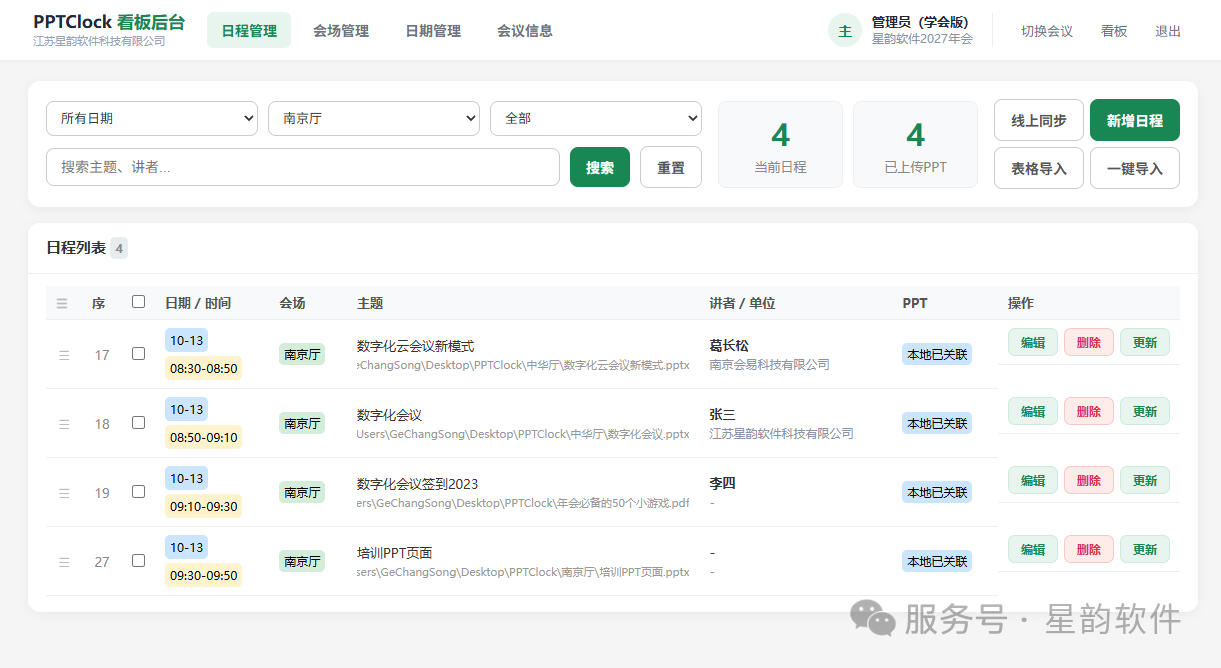
Task: Click 新增日程 to add a schedule
Action: [1135, 120]
